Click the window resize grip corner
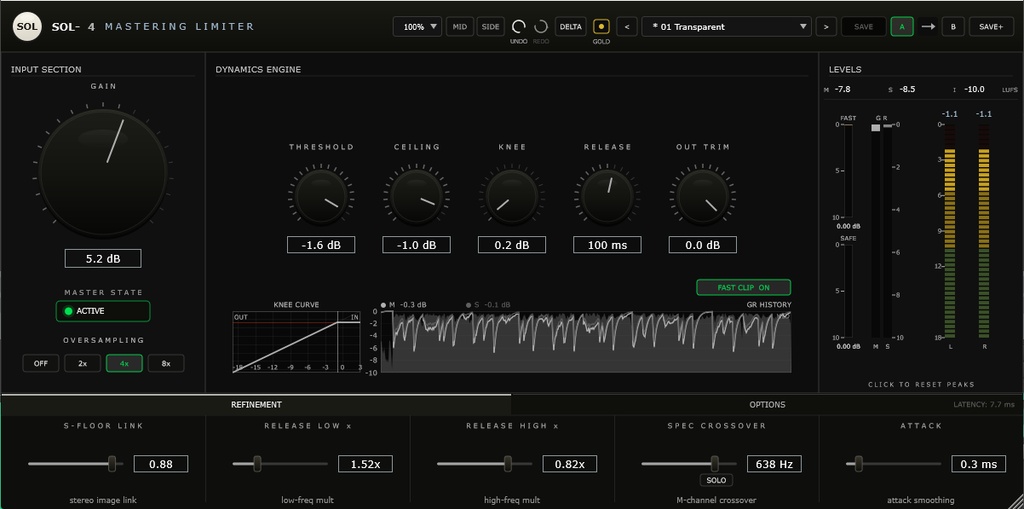Viewport: 1024px width, 509px height. click(x=1016, y=501)
